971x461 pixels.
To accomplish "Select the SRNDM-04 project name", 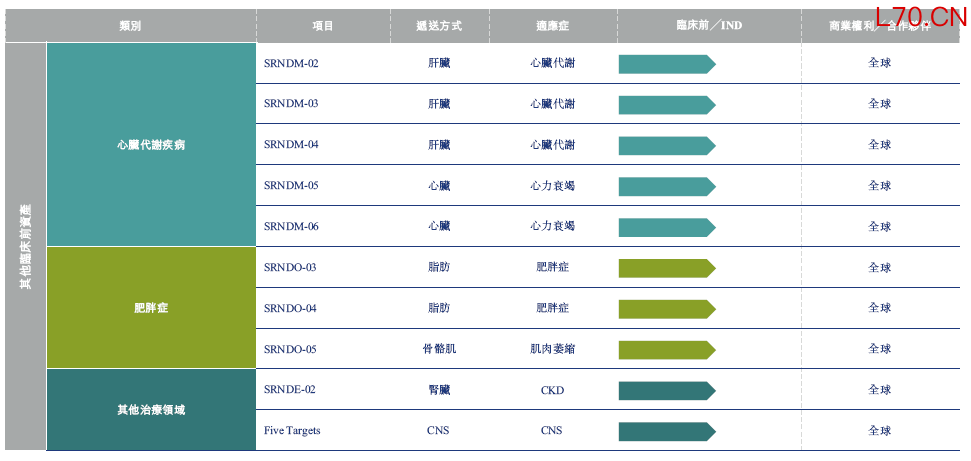I will 291,145.
